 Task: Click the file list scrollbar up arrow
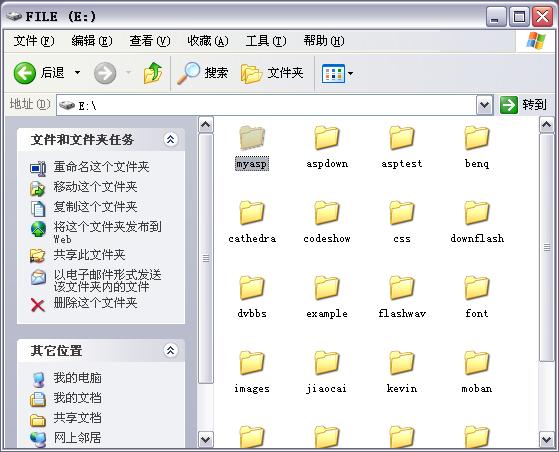(x=547, y=125)
